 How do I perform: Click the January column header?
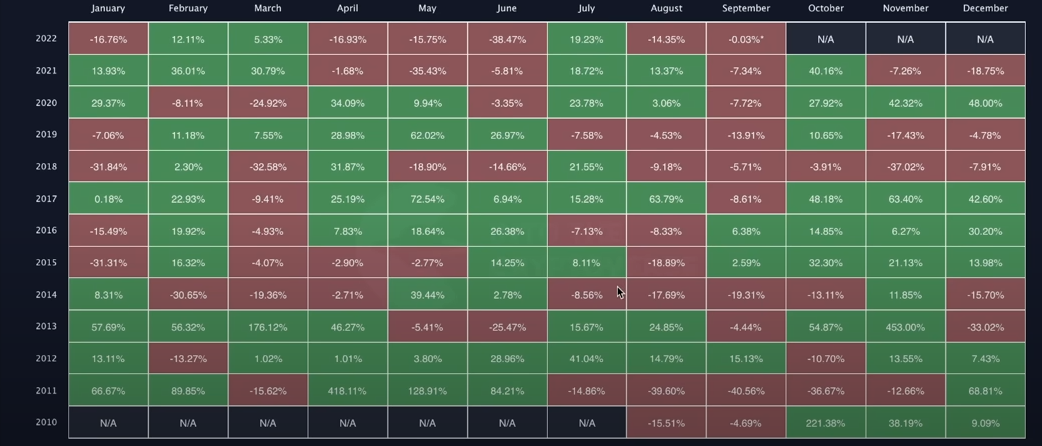tap(108, 8)
